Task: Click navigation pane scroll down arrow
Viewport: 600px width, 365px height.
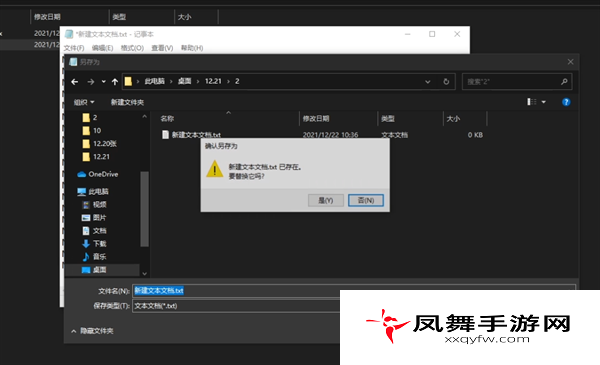Action: click(144, 273)
